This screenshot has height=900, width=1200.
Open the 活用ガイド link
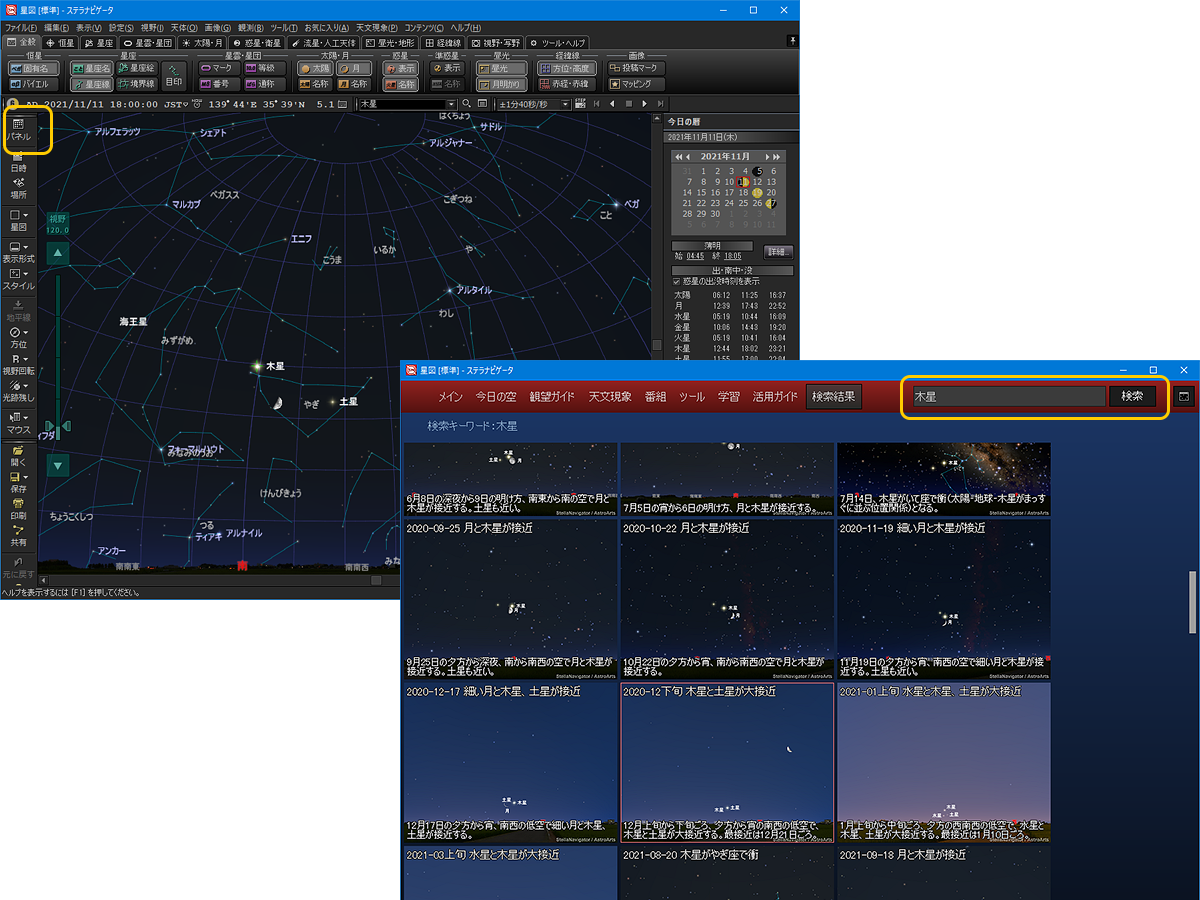click(775, 397)
